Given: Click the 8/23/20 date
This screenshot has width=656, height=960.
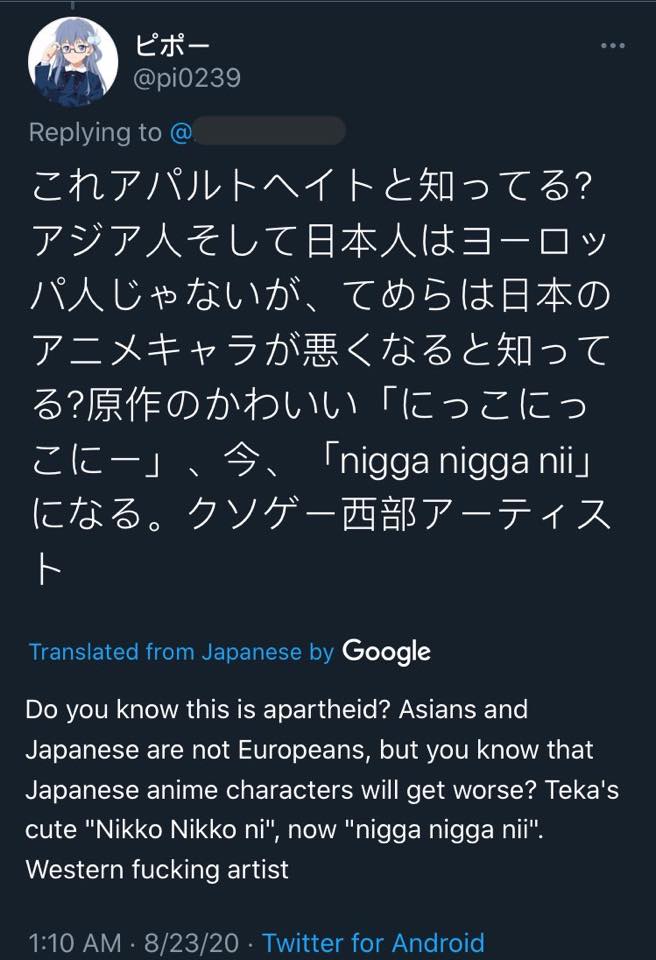Looking at the screenshot, I should coord(191,942).
